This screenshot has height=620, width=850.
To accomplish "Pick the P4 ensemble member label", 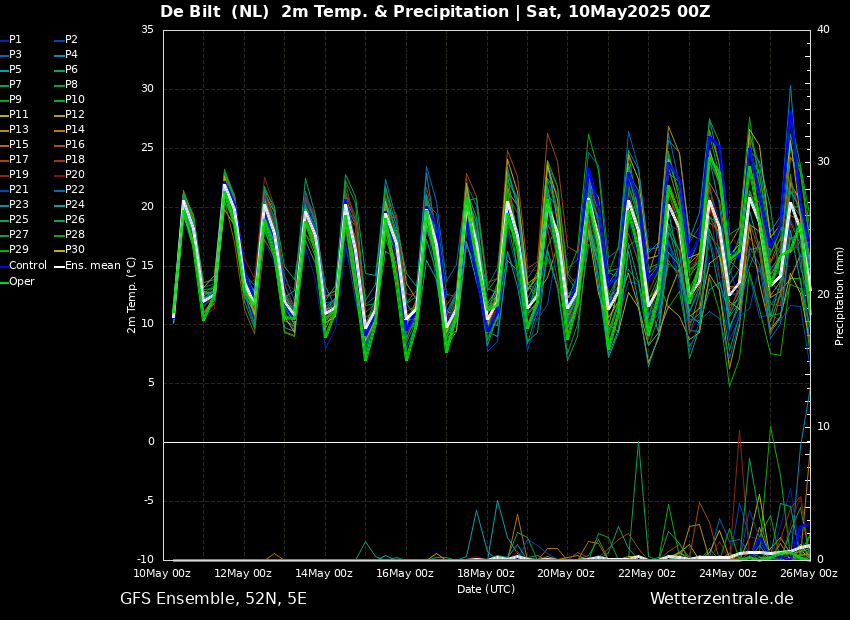I will [66, 54].
